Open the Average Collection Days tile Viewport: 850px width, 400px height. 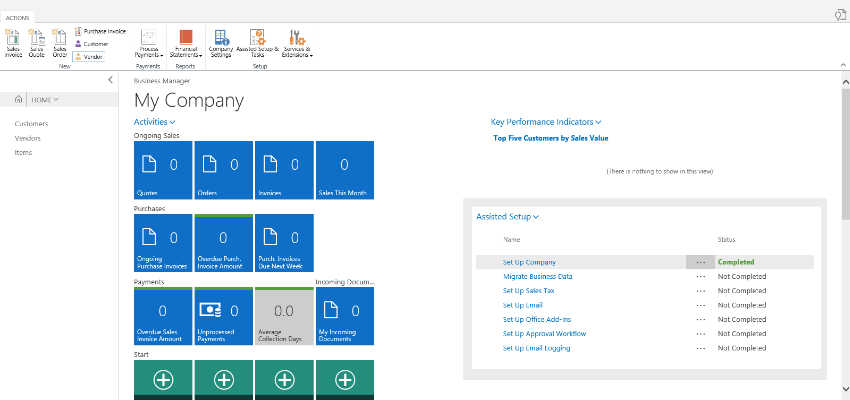coord(284,316)
